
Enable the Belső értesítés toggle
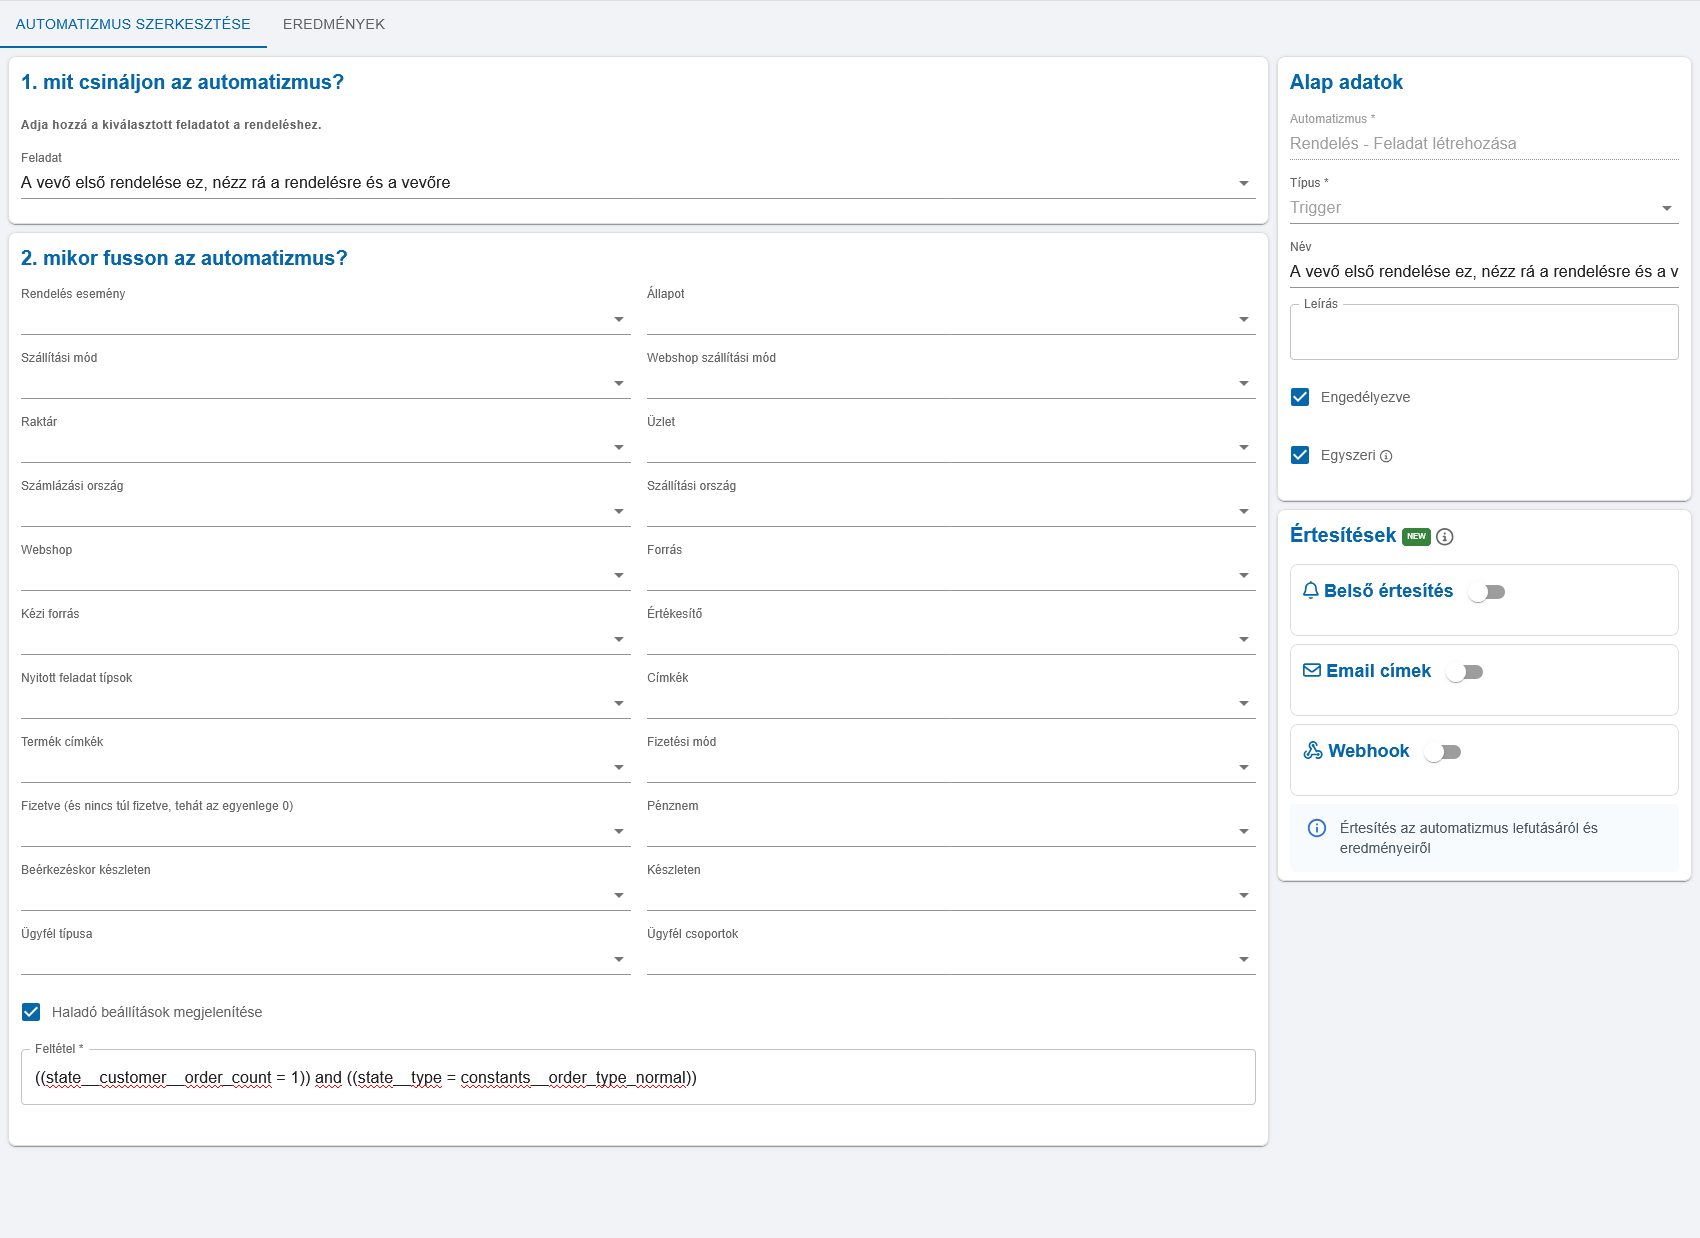click(x=1487, y=592)
